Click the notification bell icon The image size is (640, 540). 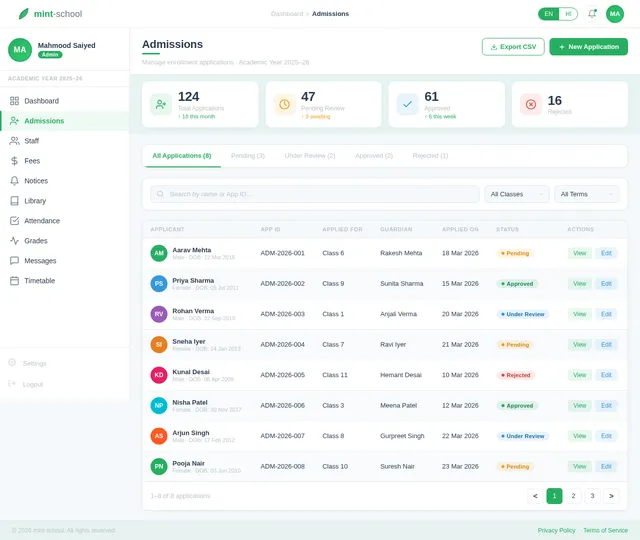[592, 14]
